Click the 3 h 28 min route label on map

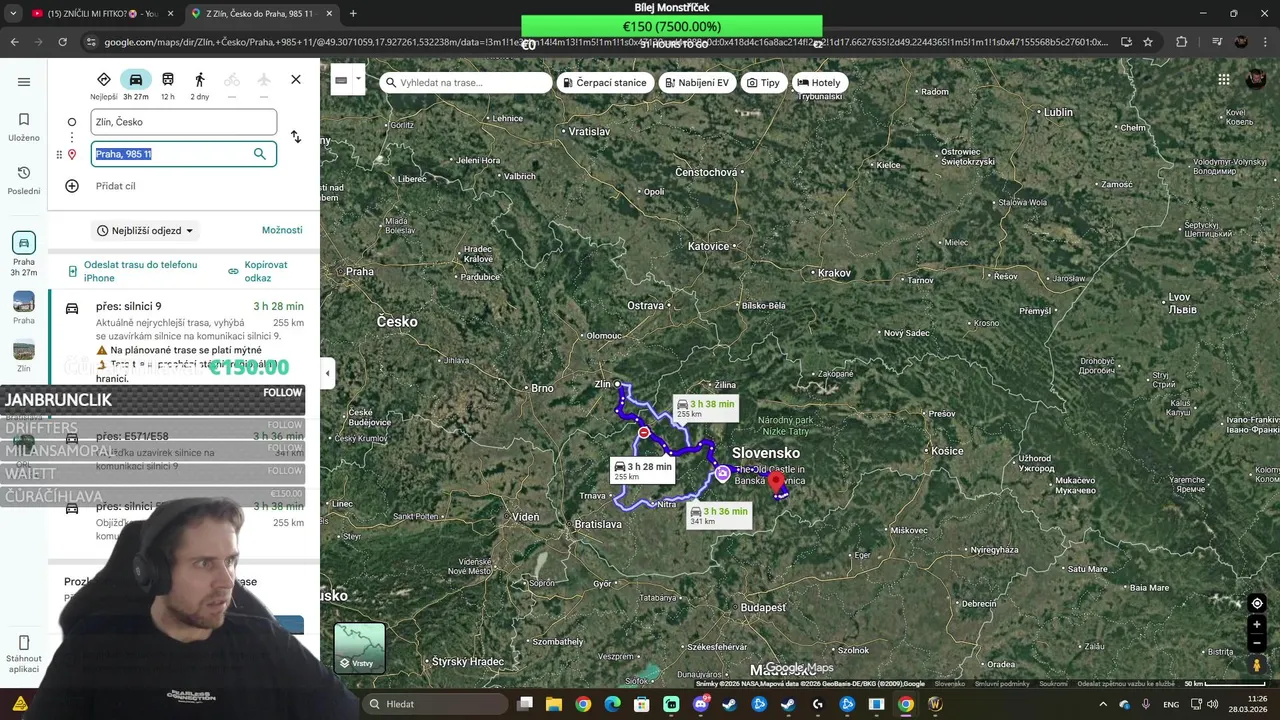pyautogui.click(x=642, y=470)
